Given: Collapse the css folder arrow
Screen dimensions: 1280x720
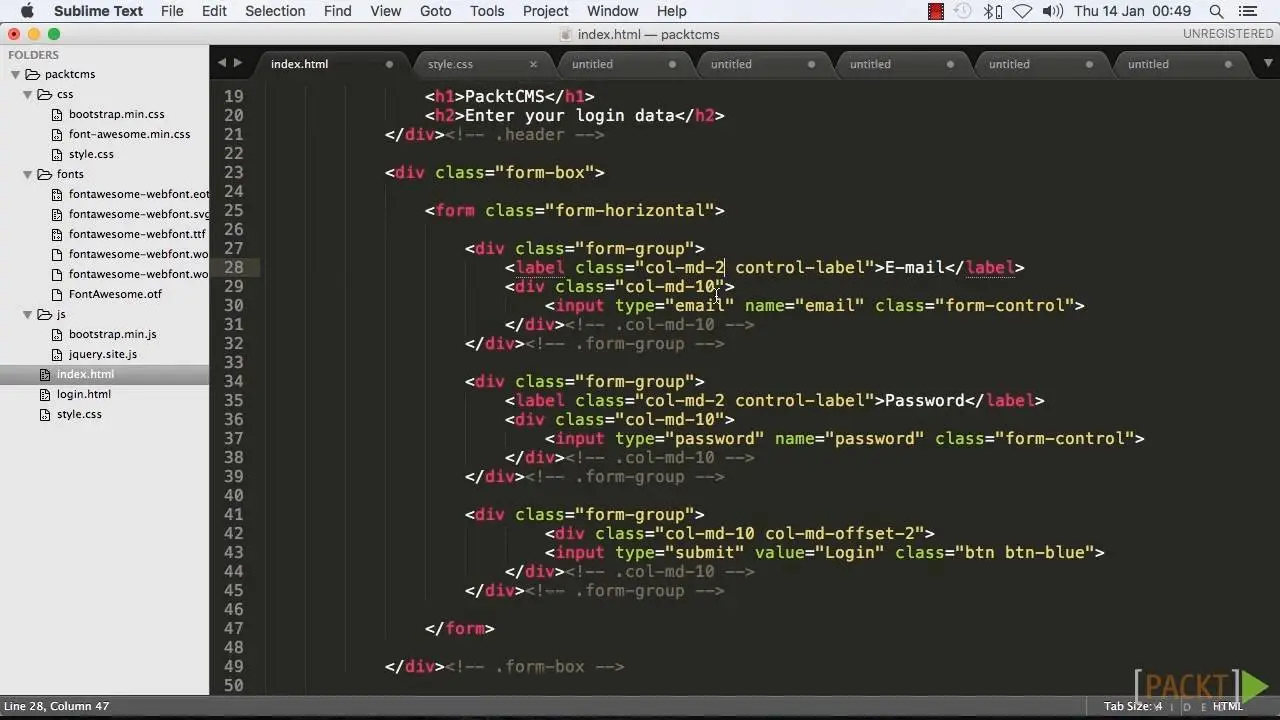Looking at the screenshot, I should (27, 94).
